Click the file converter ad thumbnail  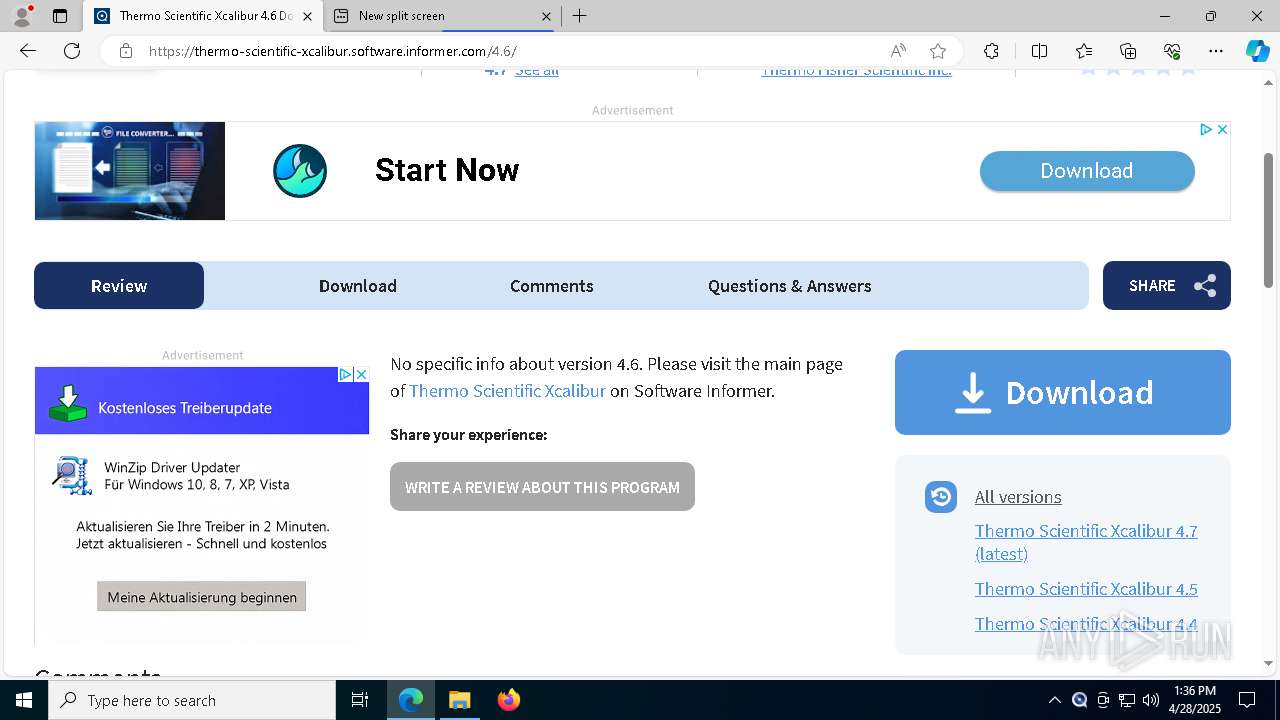pos(130,171)
